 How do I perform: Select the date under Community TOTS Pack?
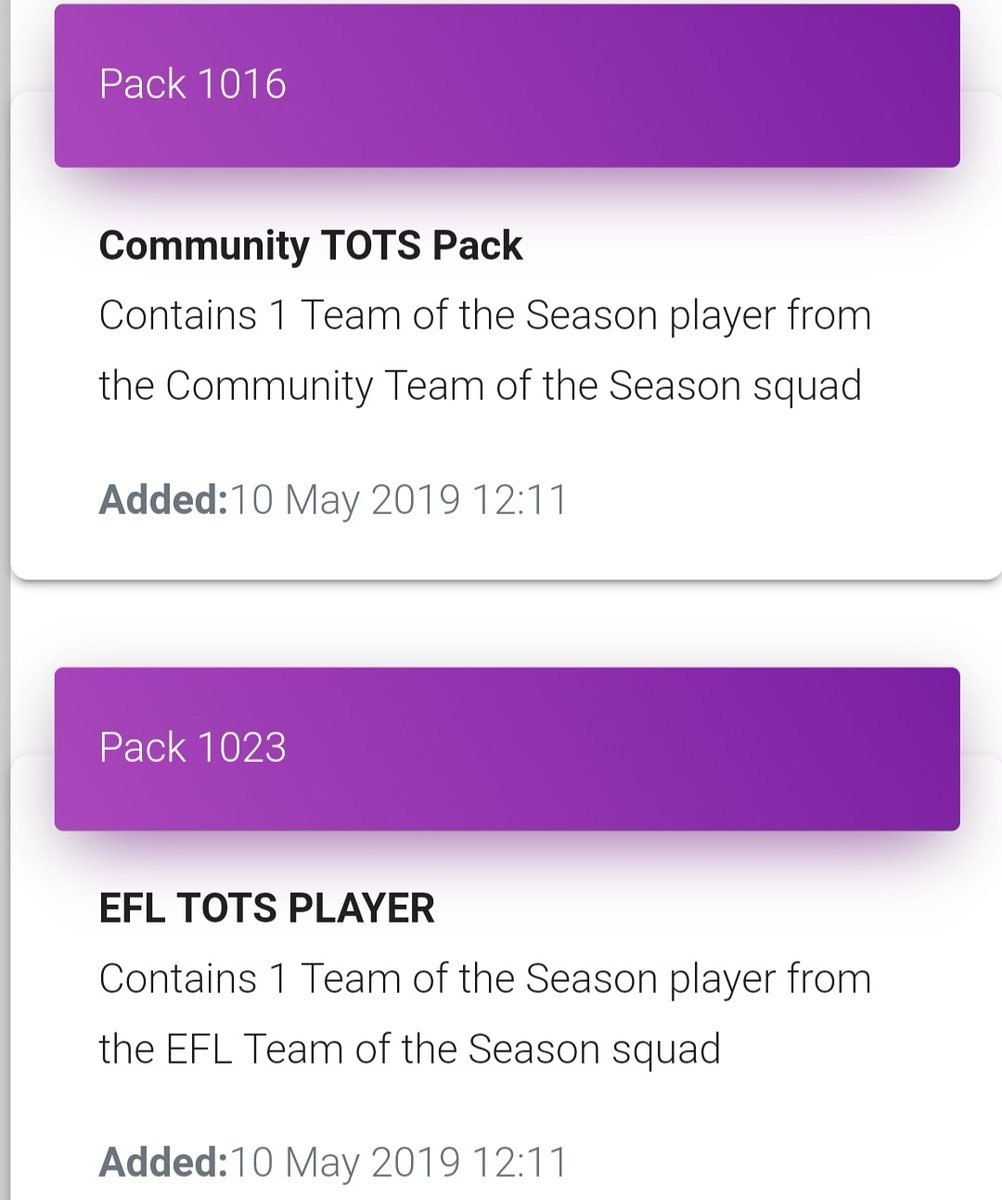pyautogui.click(x=398, y=498)
